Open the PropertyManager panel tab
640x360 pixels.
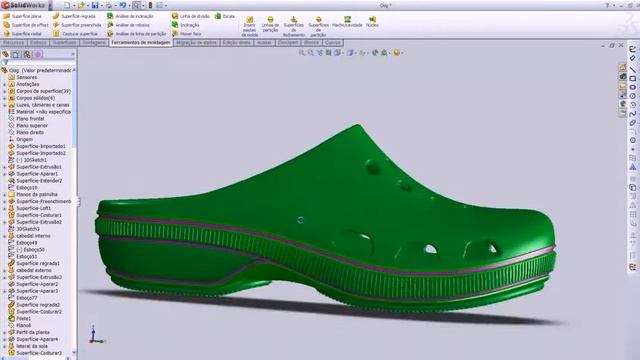[16, 54]
